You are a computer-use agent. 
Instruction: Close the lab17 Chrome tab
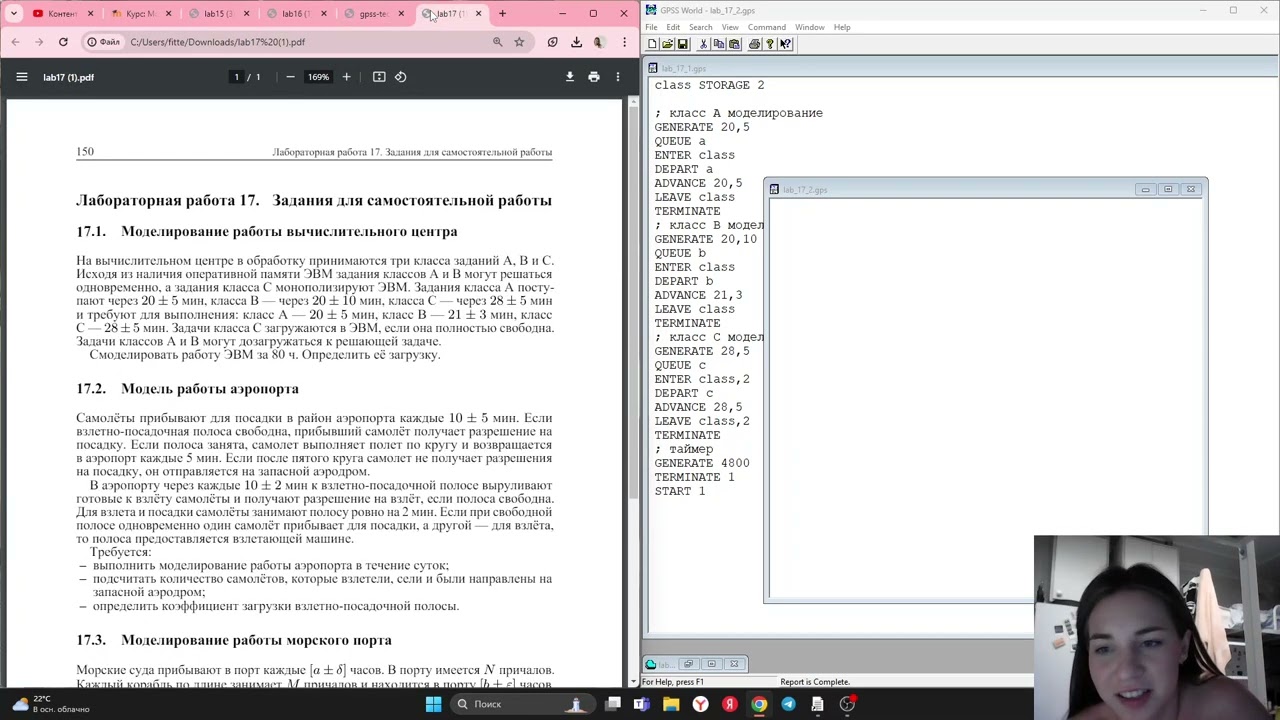point(478,14)
